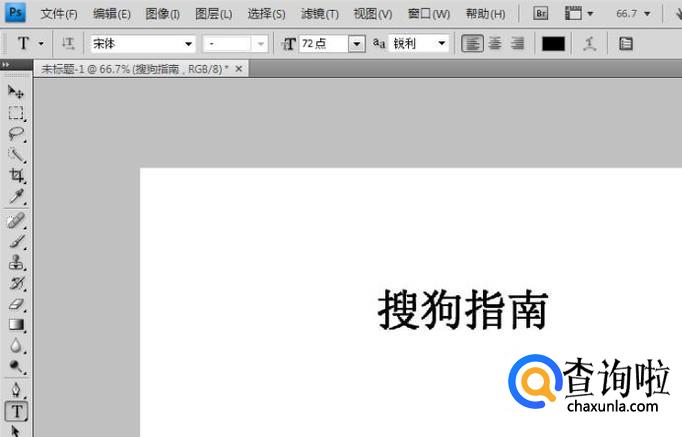Open the 帮助(H) menu

[485, 14]
